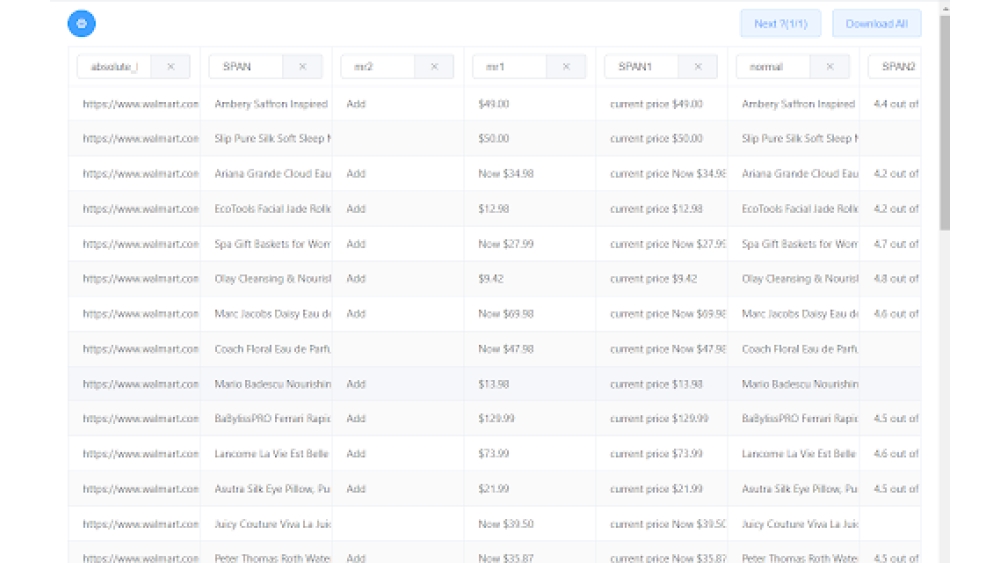The image size is (1000, 563).
Task: Click the Download All button
Action: pos(876,24)
